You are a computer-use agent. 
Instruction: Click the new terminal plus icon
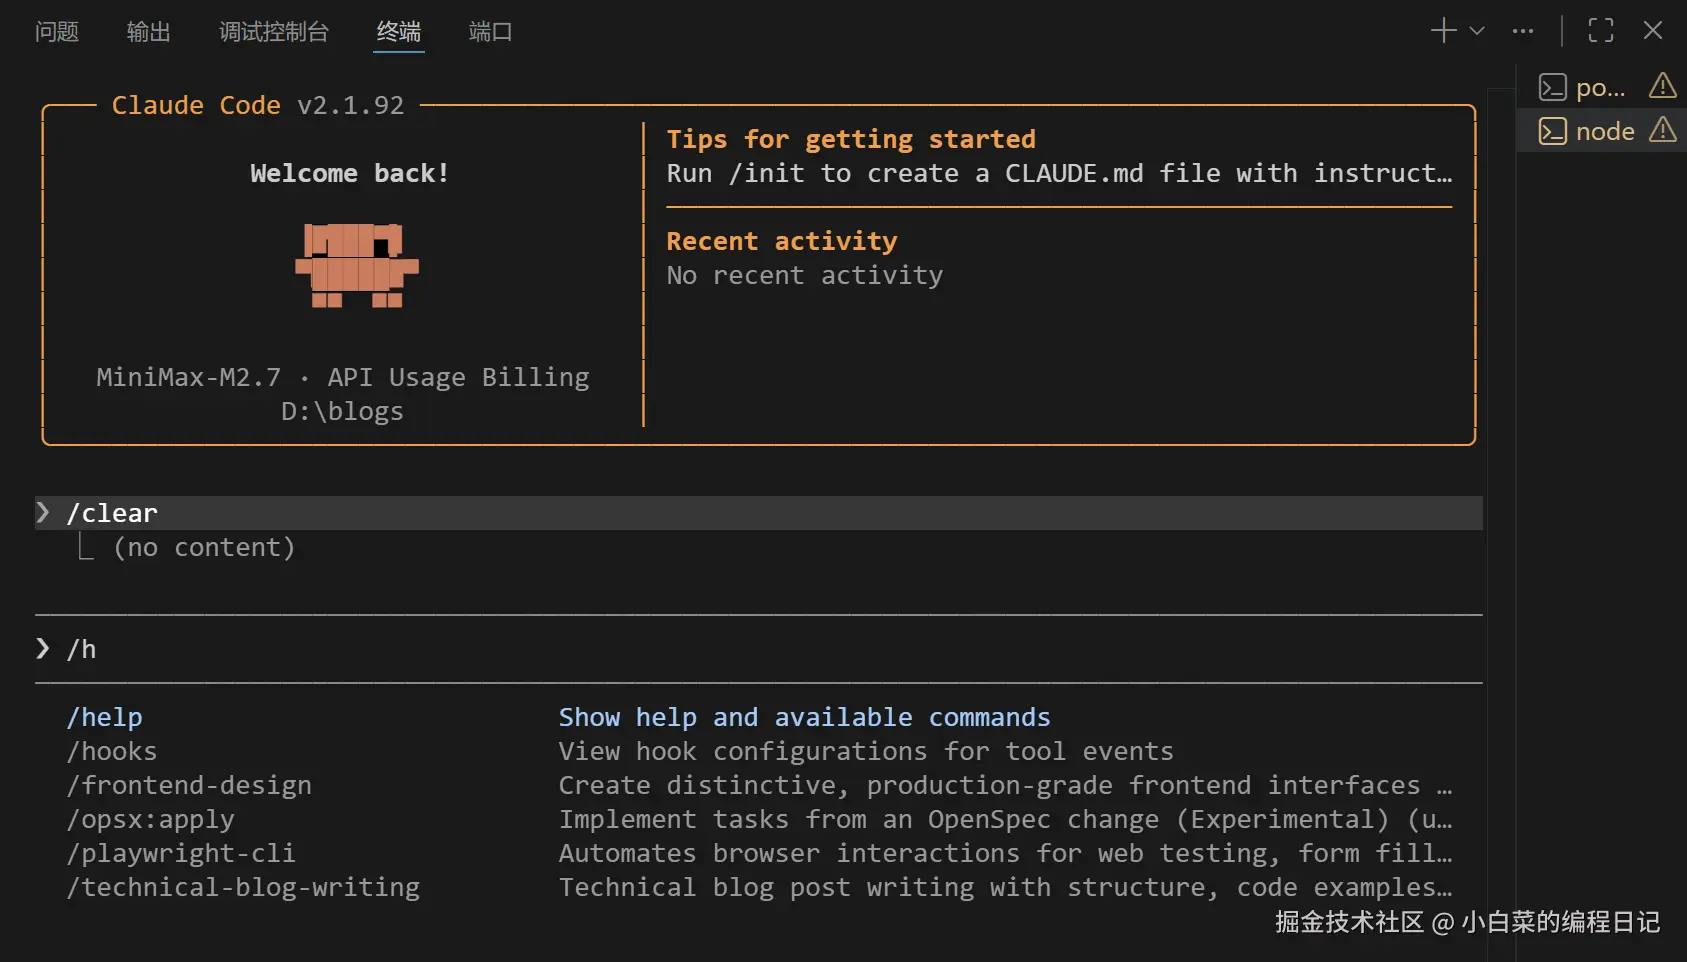pos(1443,31)
